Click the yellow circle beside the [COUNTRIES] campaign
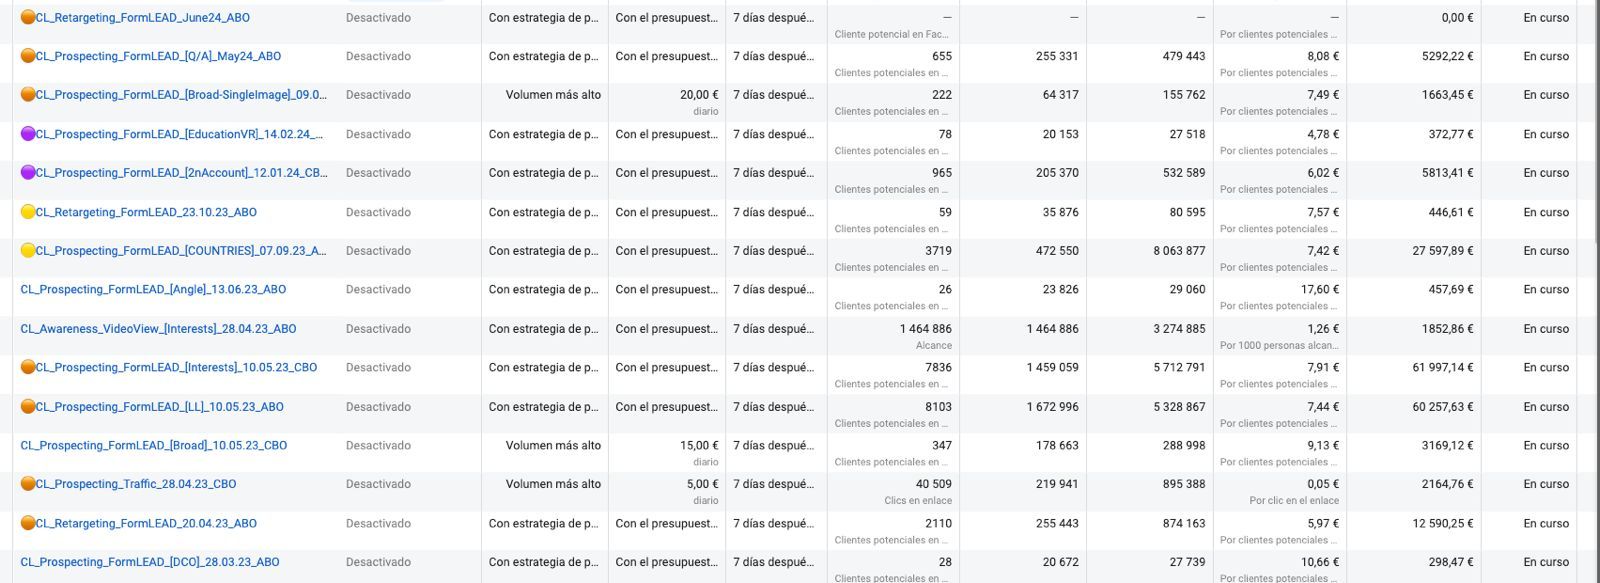The image size is (1600, 583). click(x=28, y=251)
